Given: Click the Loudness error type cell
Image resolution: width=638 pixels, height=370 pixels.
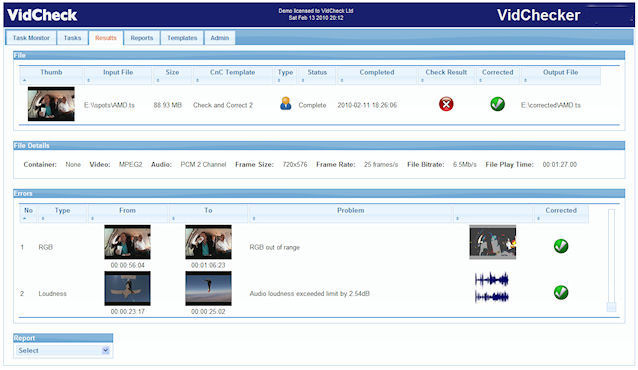Looking at the screenshot, I should [x=52, y=293].
